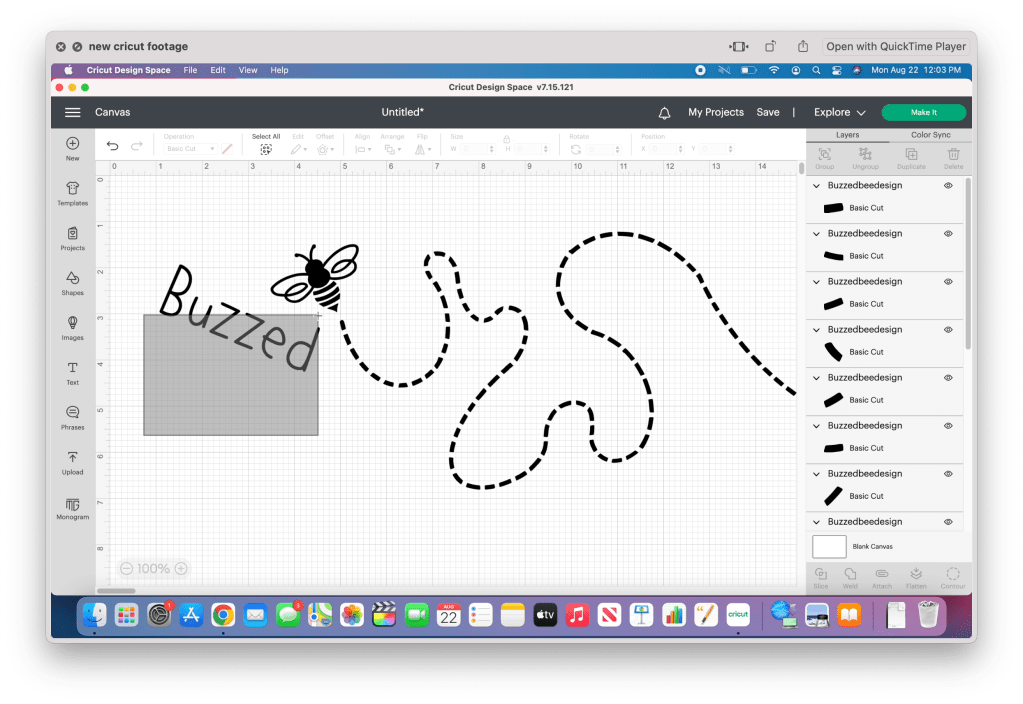The image size is (1023, 704).
Task: Open the Images library
Action: (72, 328)
